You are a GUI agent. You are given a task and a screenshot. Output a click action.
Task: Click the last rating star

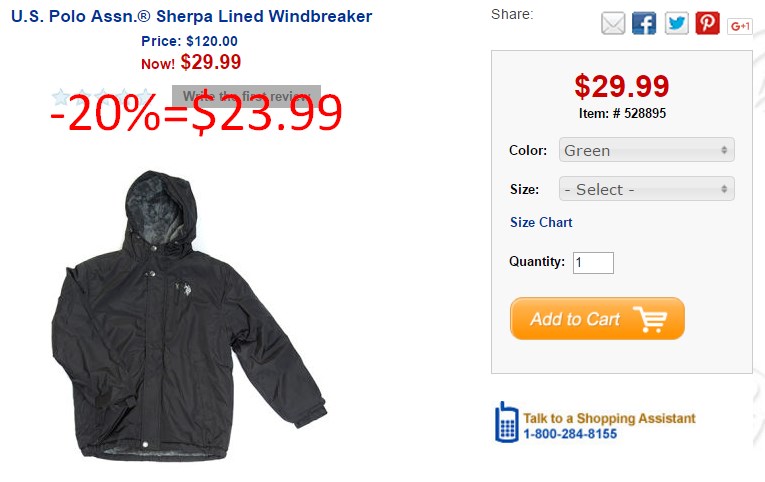coord(144,96)
